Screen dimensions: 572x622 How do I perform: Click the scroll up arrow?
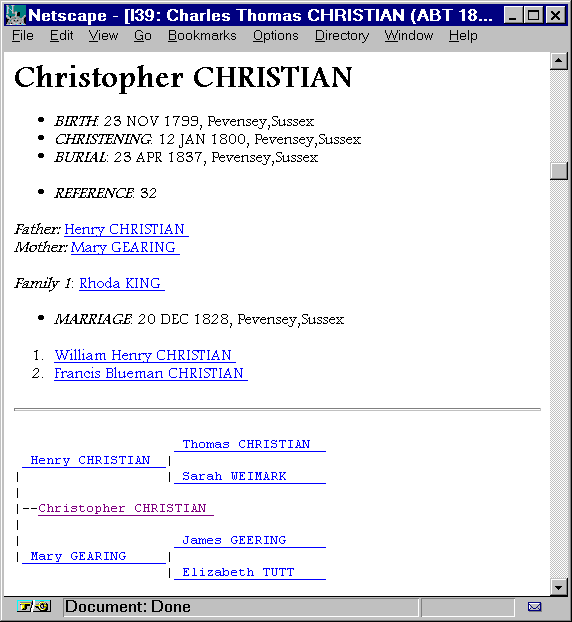point(559,61)
